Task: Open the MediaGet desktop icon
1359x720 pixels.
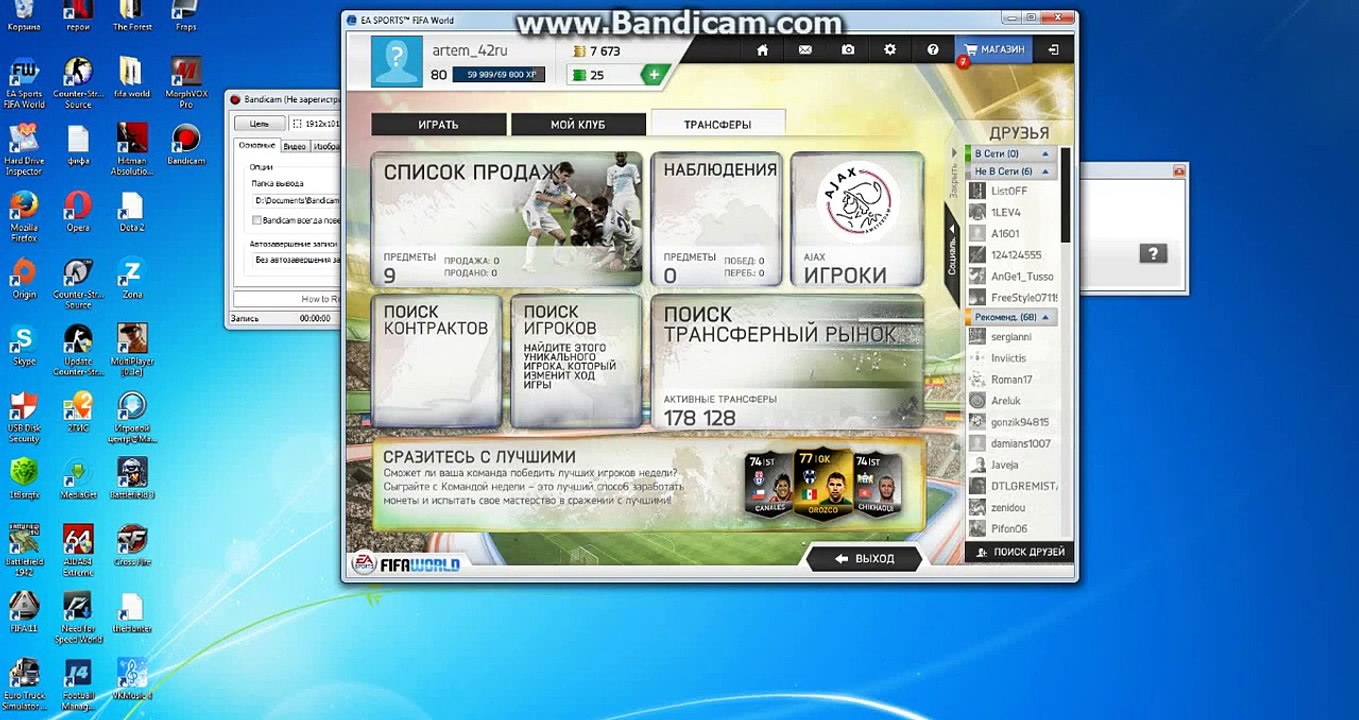Action: coord(78,478)
